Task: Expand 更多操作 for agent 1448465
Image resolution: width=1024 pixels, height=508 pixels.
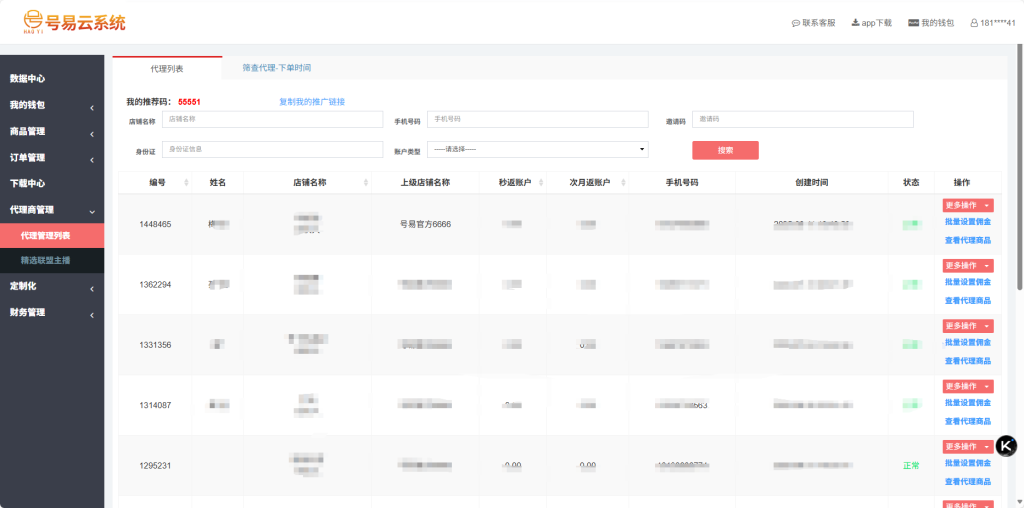Action: pyautogui.click(x=967, y=205)
